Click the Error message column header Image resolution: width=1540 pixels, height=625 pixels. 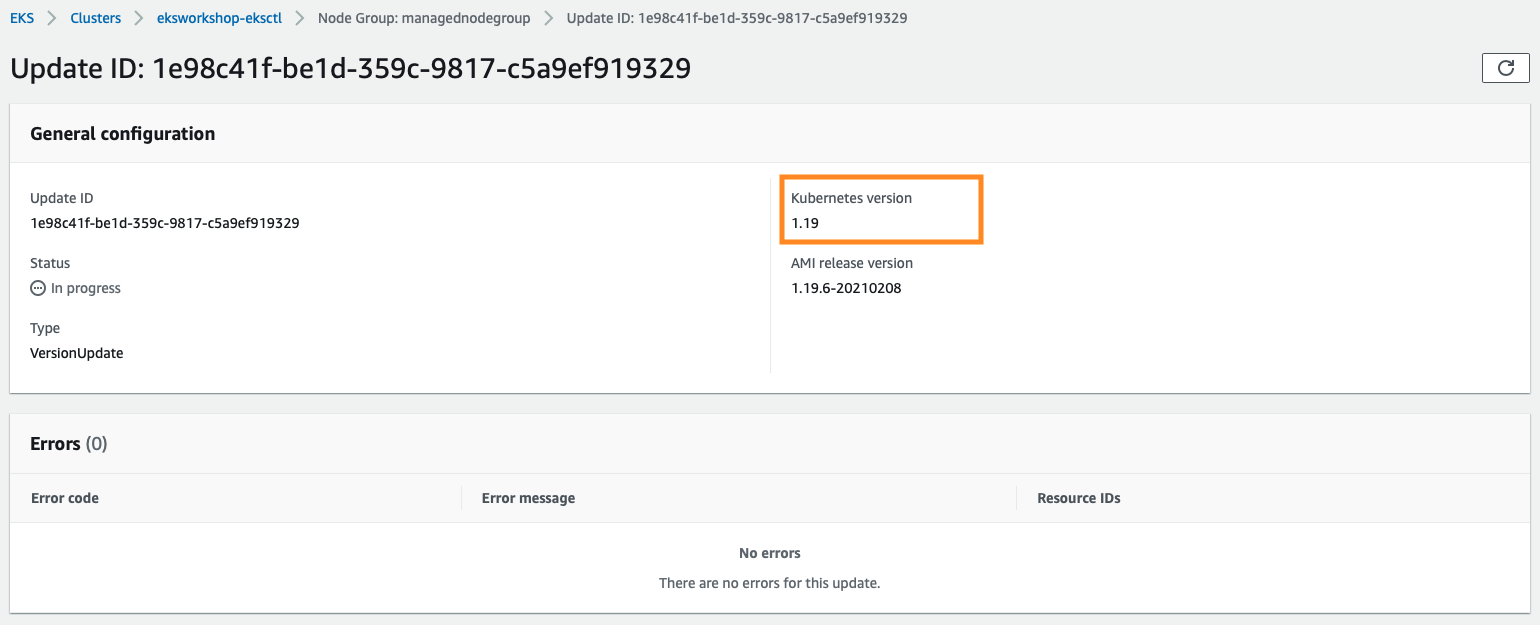[x=528, y=498]
